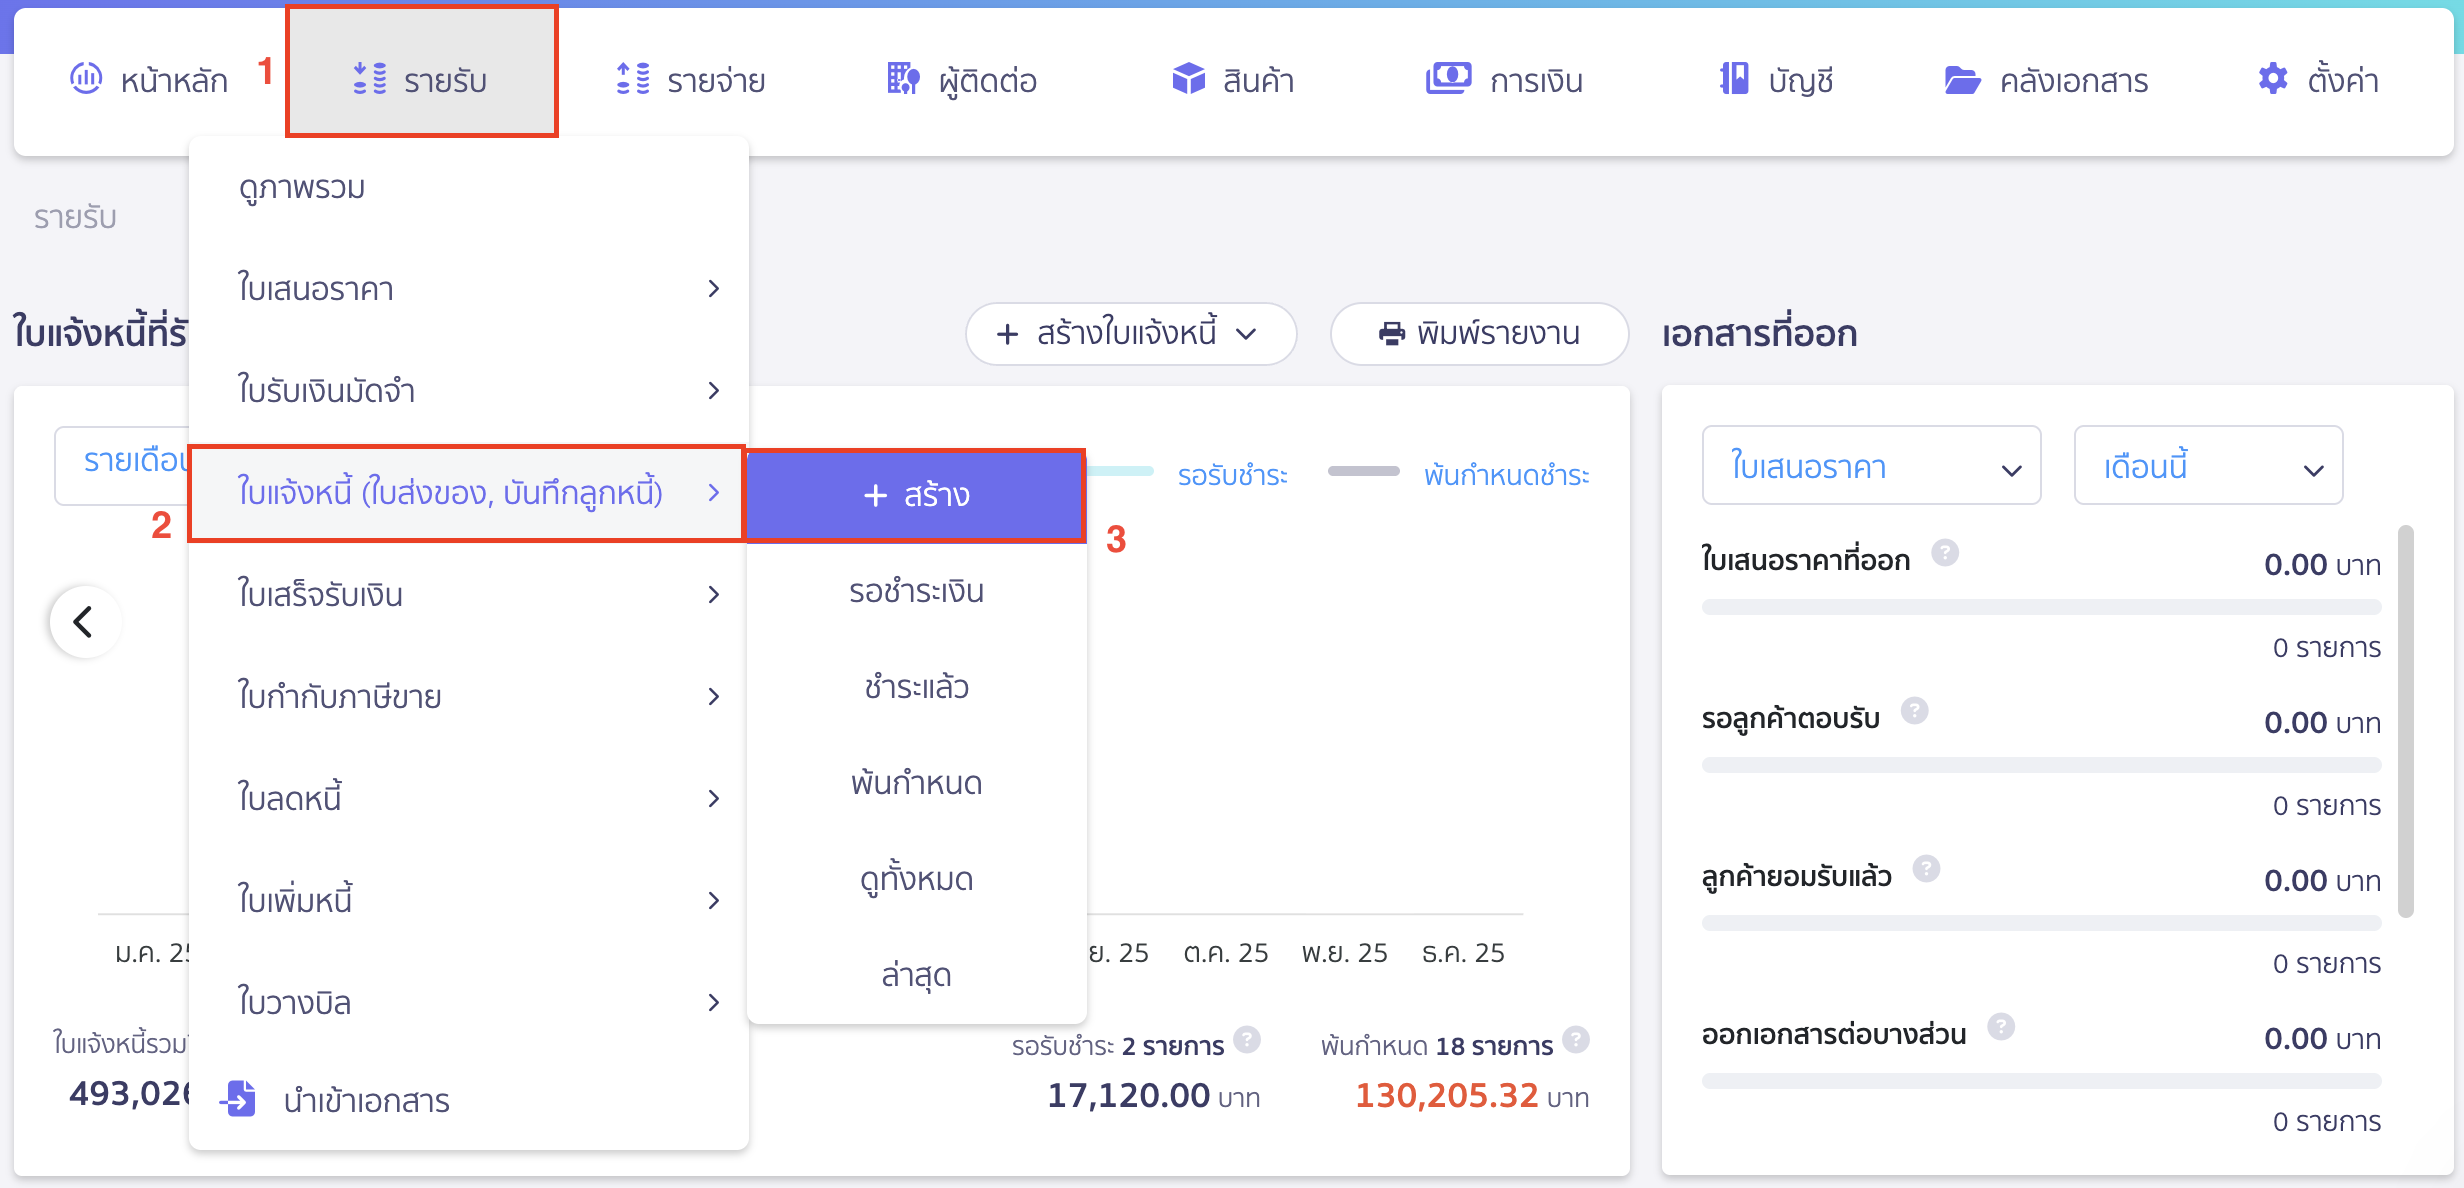Expand the ใบรับเงินมัดจำ submenu
2464x1188 pixels.
coord(713,391)
